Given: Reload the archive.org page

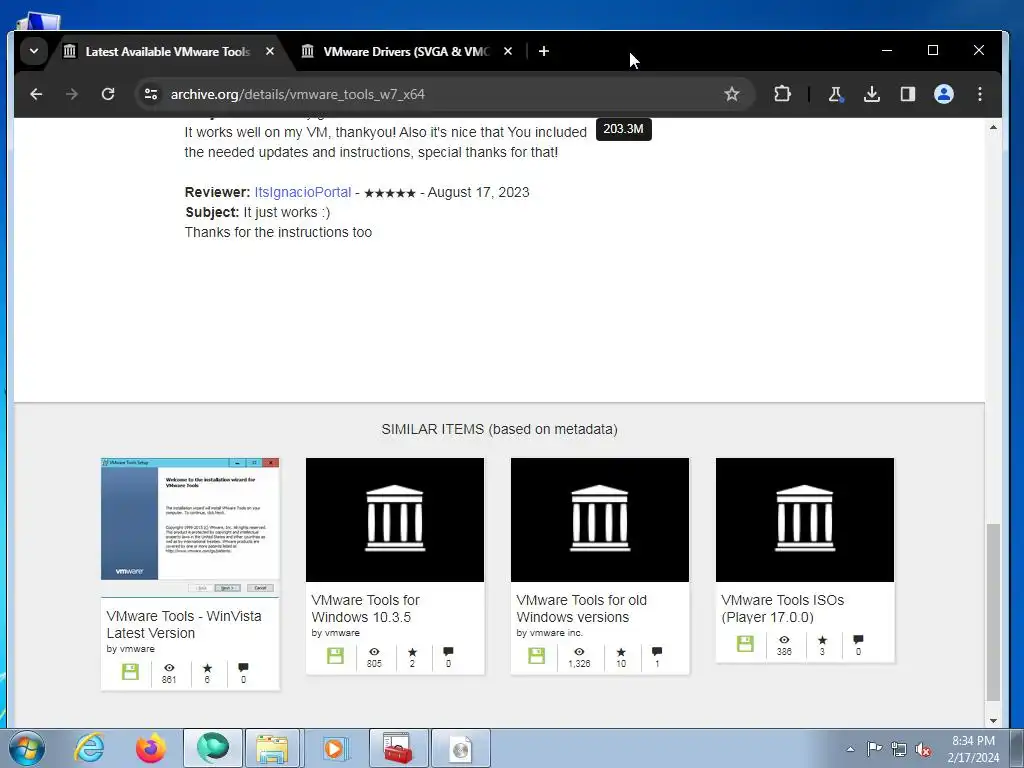Looking at the screenshot, I should point(108,94).
